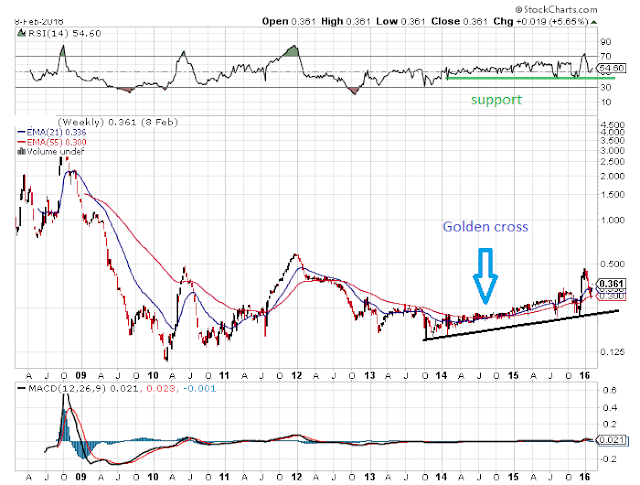Click the 54.60 RSI value tag
Viewport: 640px width, 485px height.
pos(611,68)
